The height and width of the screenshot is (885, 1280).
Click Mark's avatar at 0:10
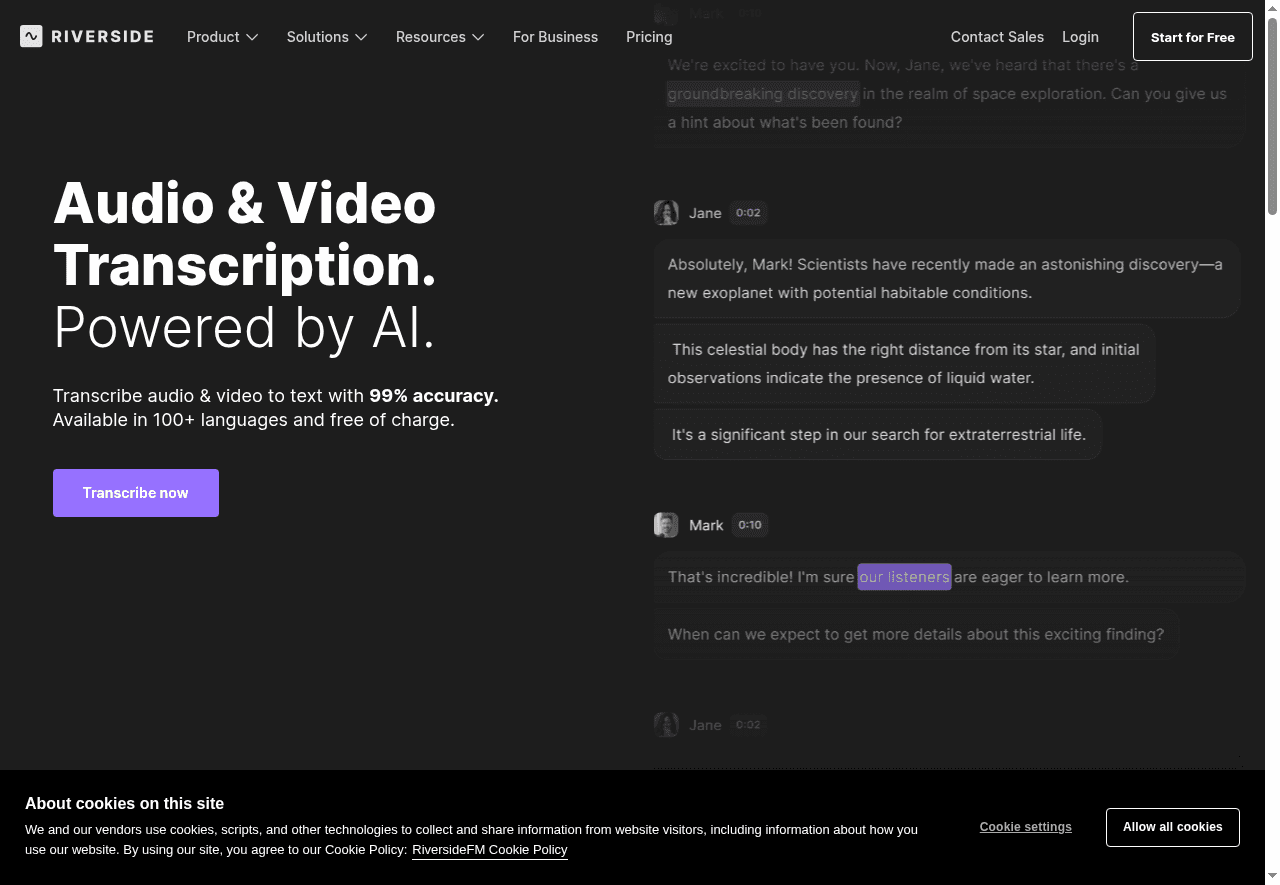pos(666,525)
